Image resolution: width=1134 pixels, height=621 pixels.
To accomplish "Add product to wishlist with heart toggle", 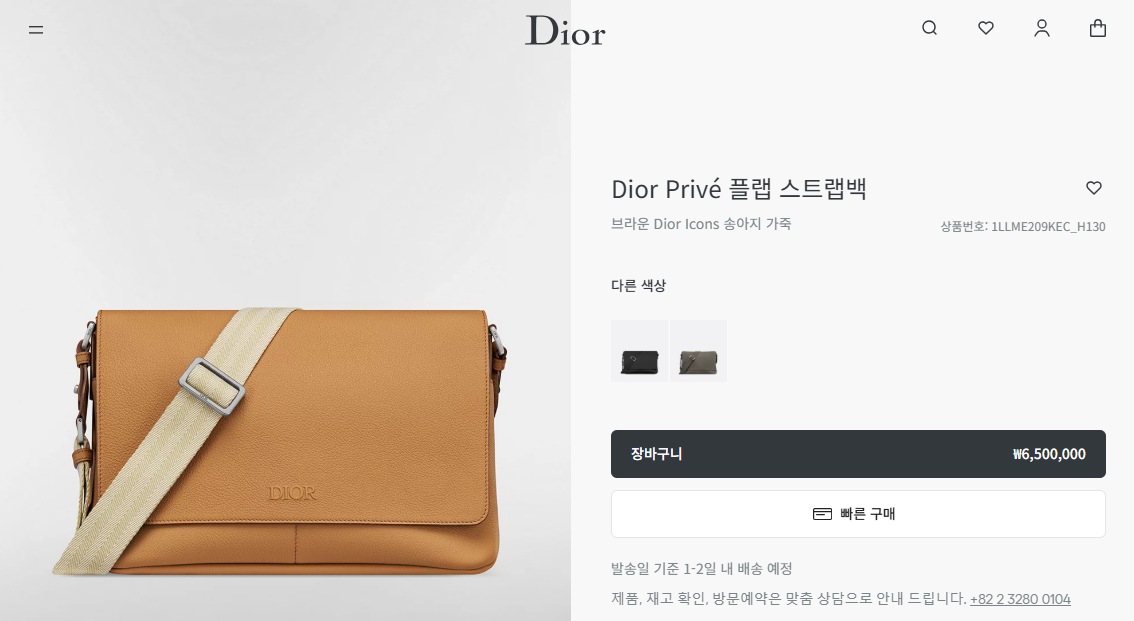I will (x=1094, y=188).
